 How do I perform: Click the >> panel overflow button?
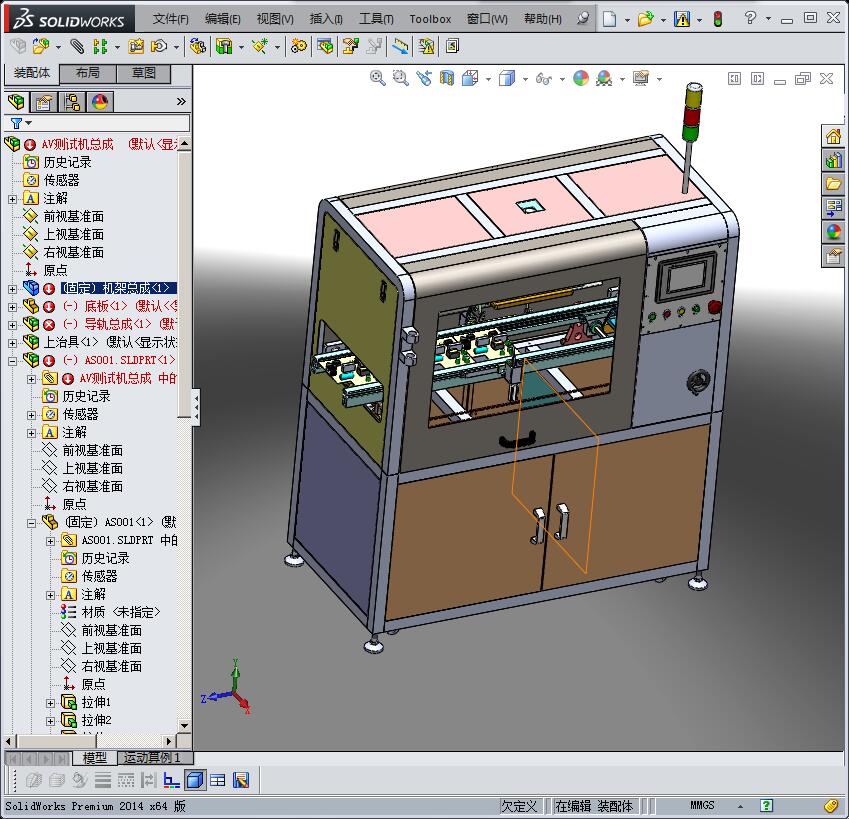(181, 101)
